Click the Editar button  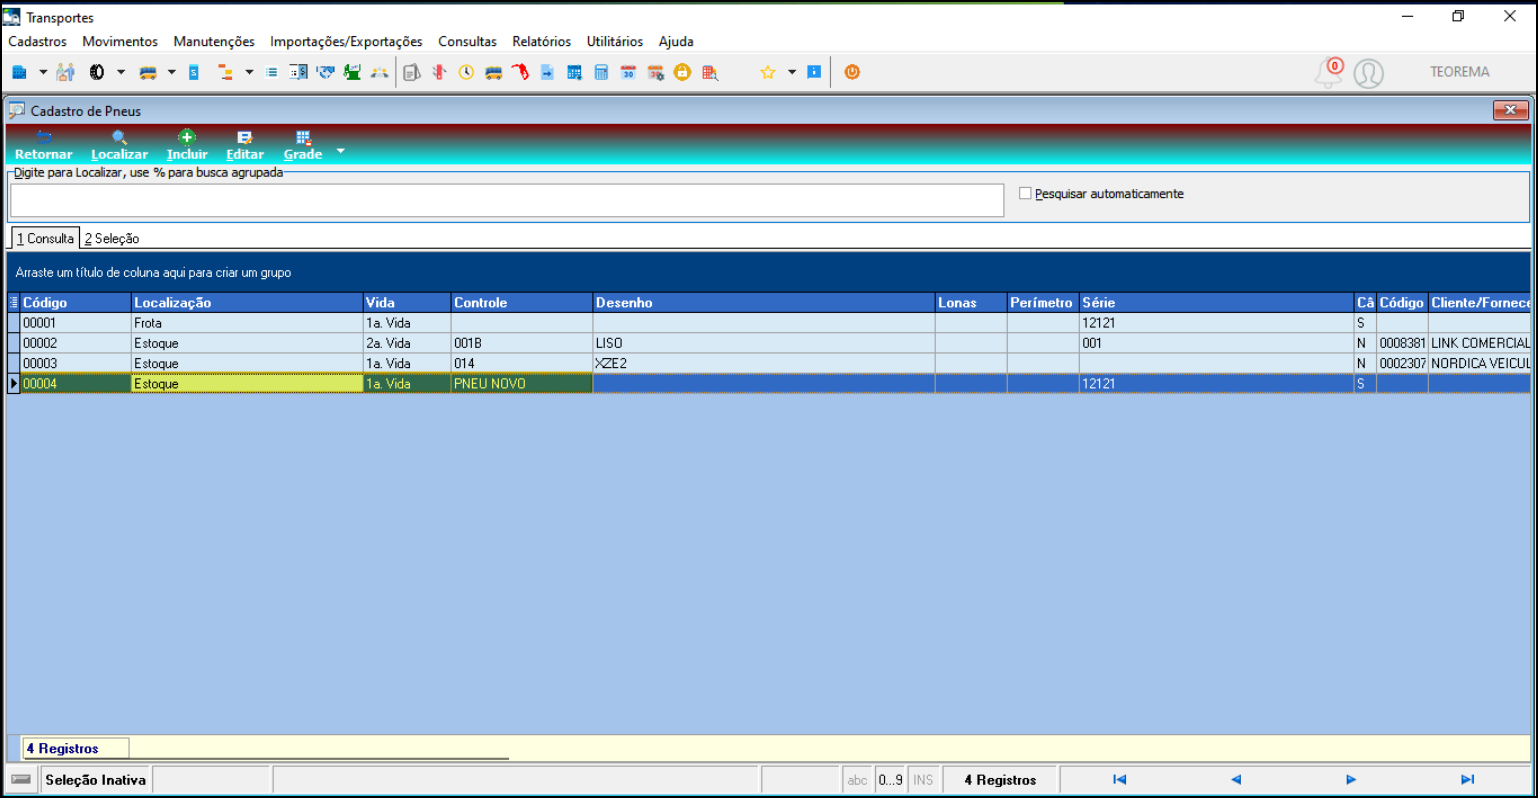[245, 145]
